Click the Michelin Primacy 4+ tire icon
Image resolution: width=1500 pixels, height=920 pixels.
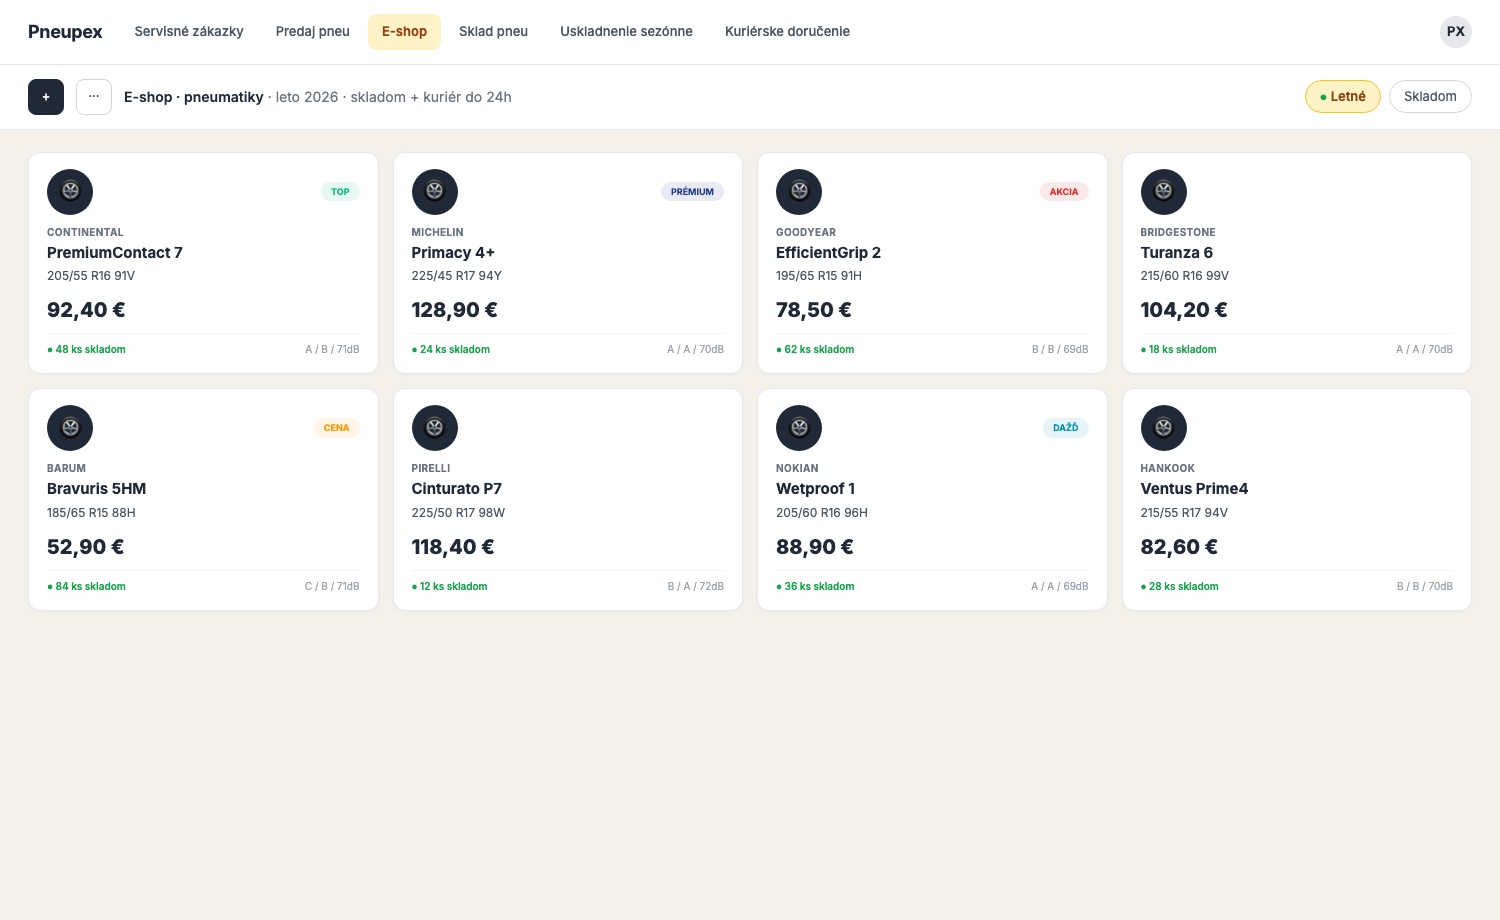(x=435, y=192)
